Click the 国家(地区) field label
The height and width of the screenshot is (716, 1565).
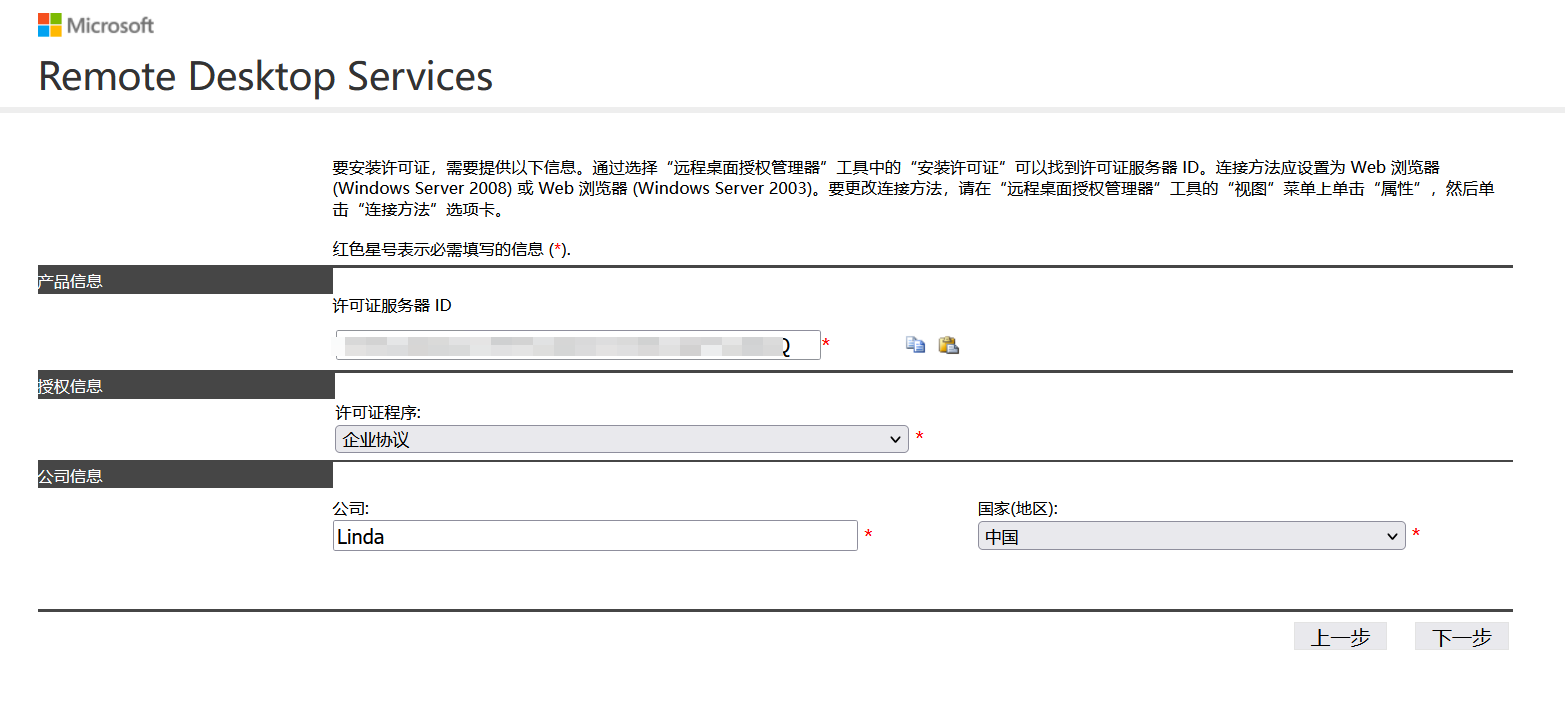pyautogui.click(x=1017, y=508)
